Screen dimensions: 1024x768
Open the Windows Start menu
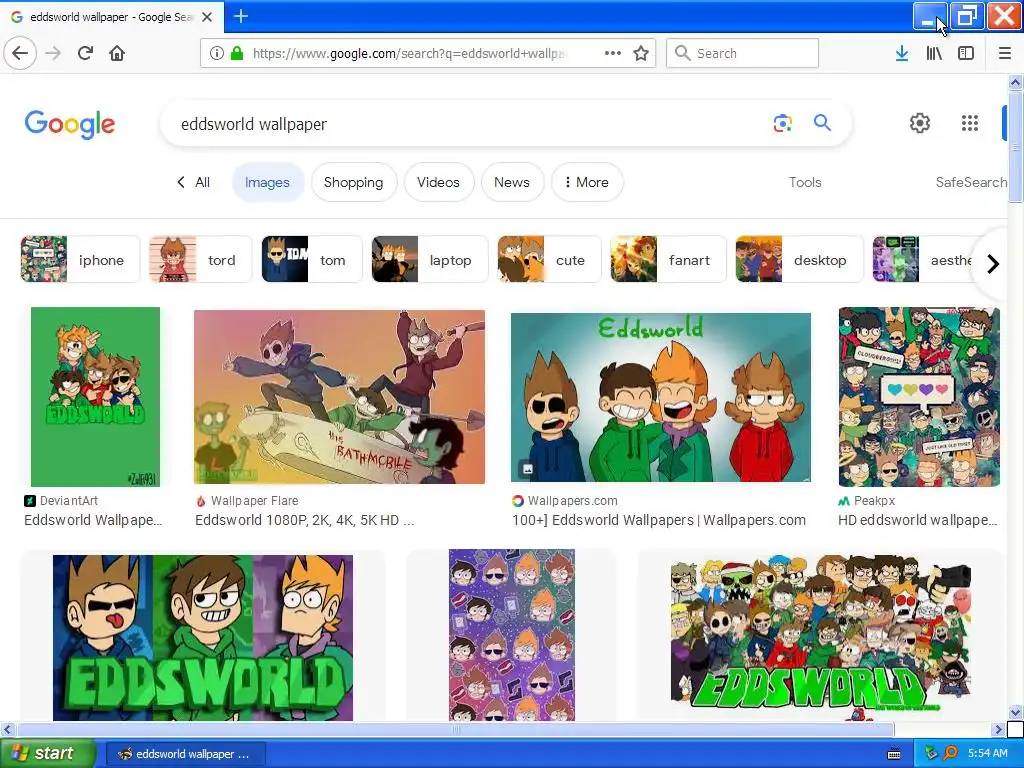(48, 754)
